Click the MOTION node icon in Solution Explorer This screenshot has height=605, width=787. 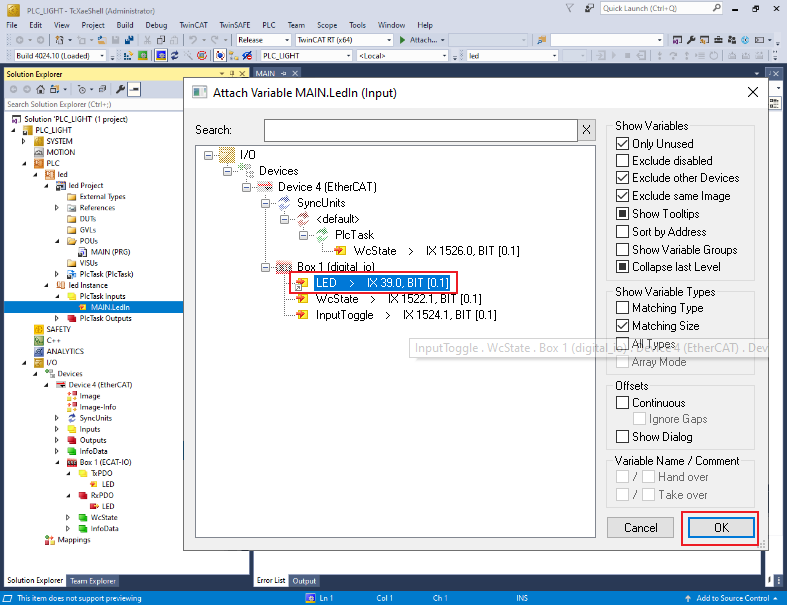click(38, 152)
